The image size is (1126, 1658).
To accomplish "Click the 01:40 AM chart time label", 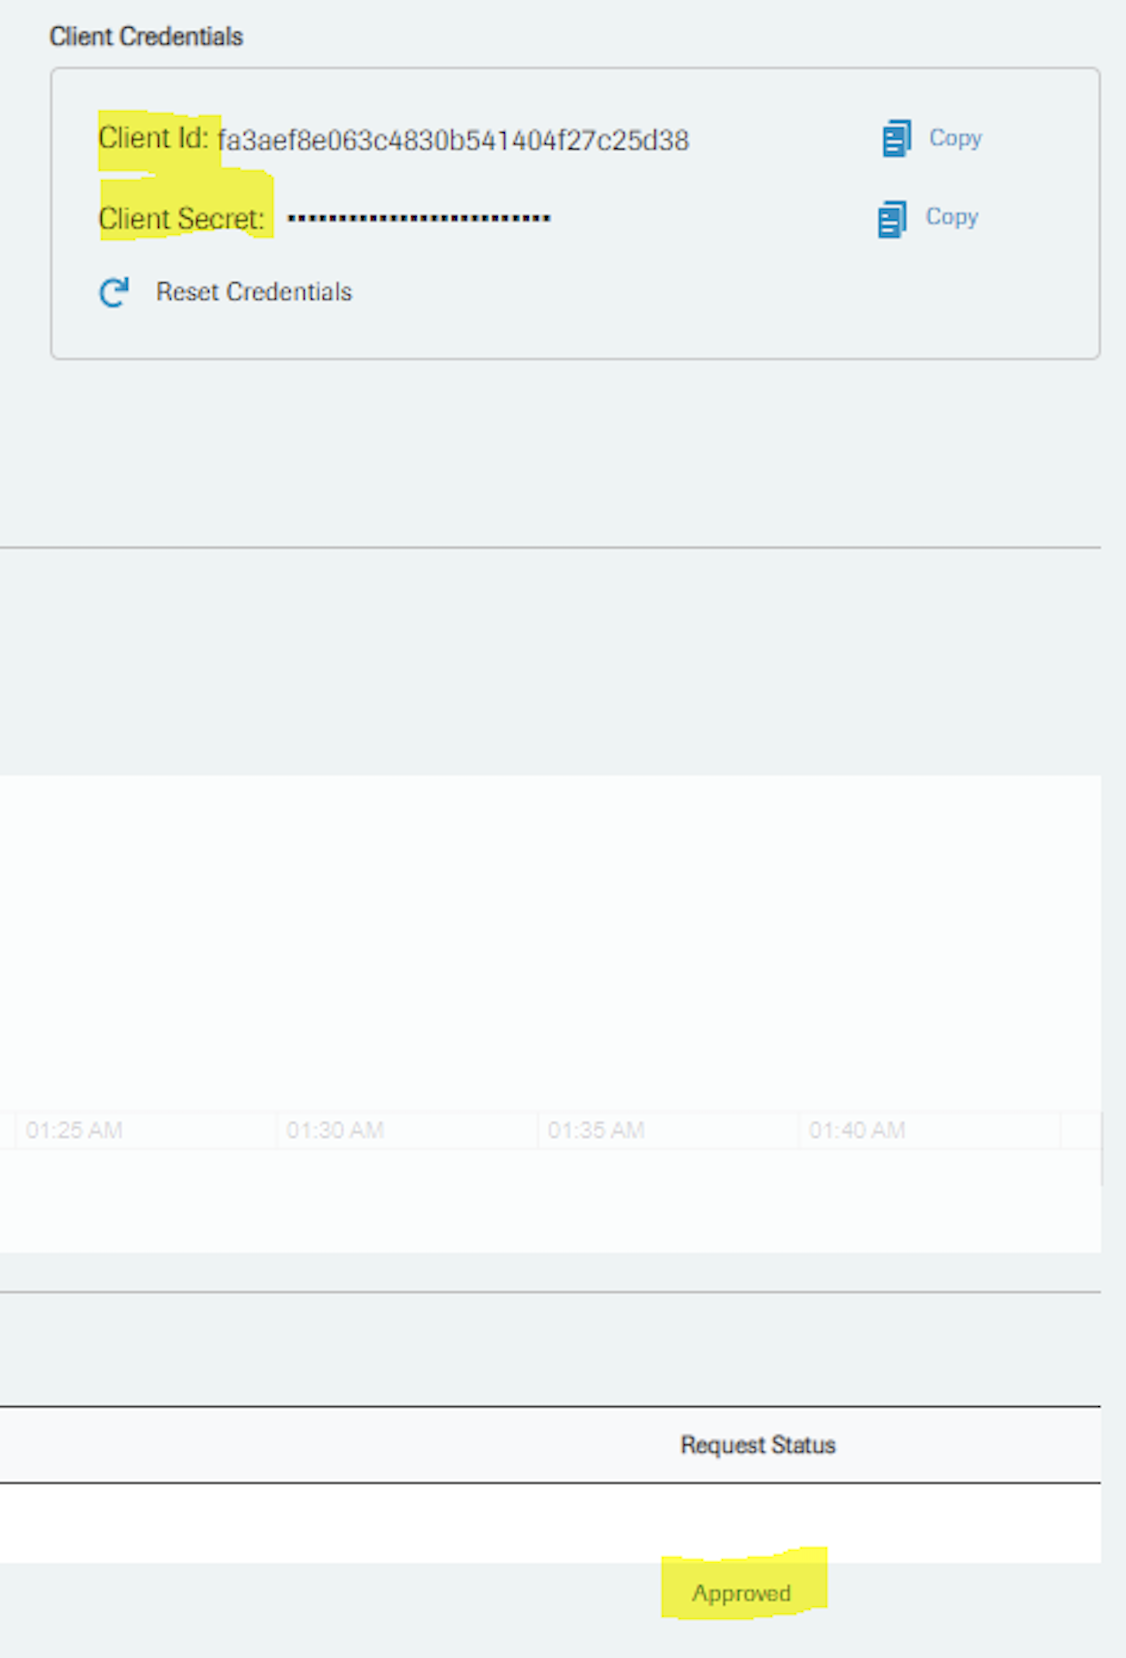I will click(857, 1131).
